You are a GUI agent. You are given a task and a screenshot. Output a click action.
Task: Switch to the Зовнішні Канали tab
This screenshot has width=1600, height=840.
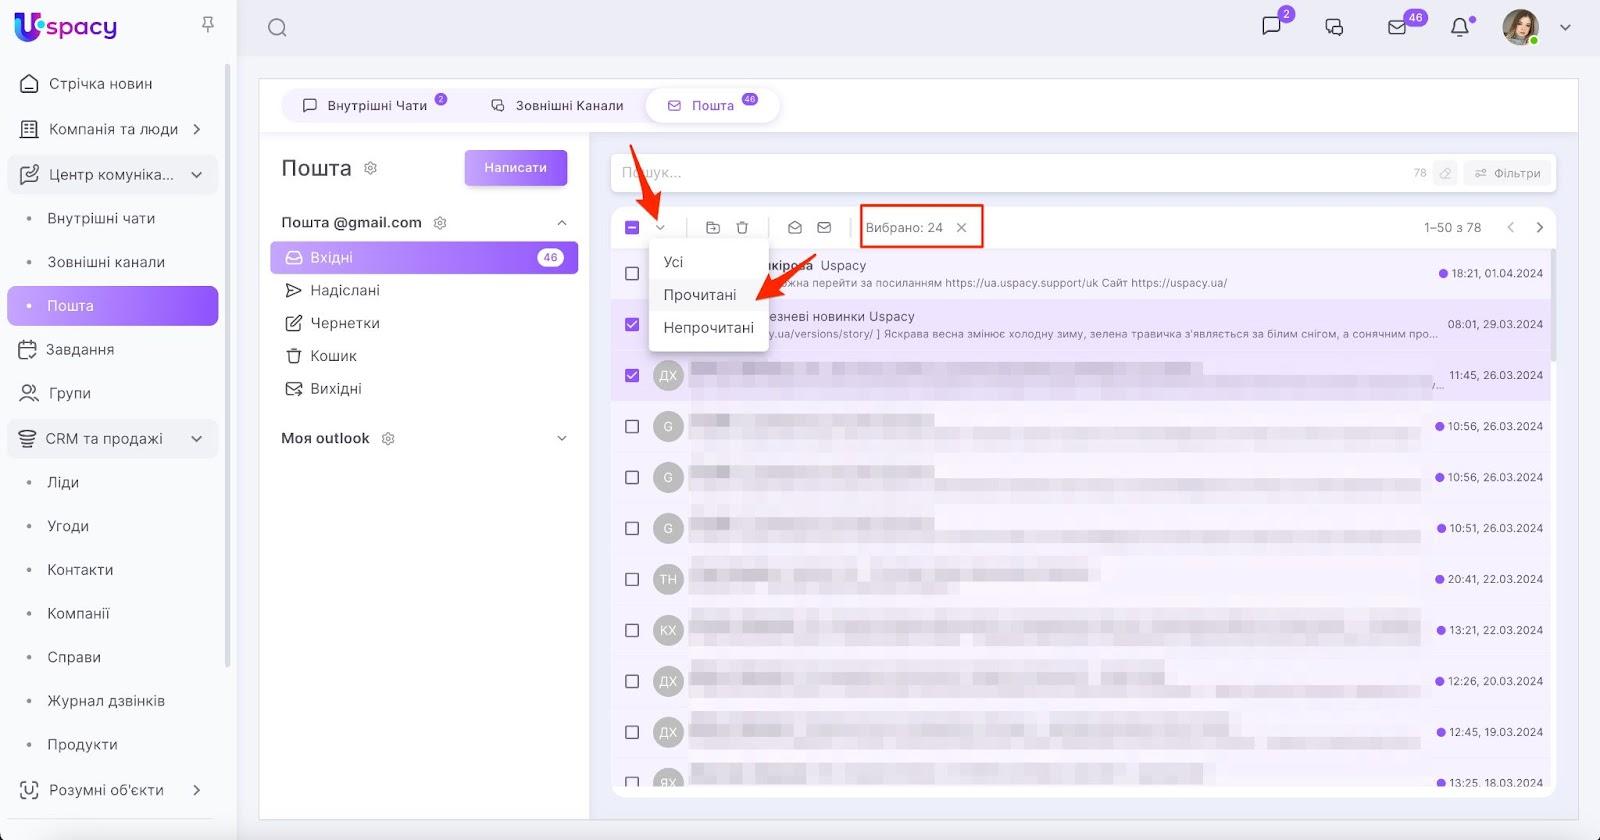557,105
